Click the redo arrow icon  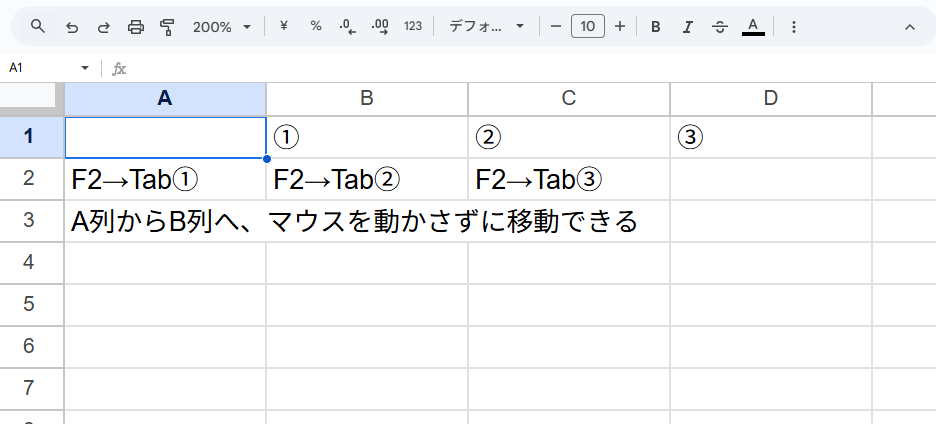(x=103, y=27)
